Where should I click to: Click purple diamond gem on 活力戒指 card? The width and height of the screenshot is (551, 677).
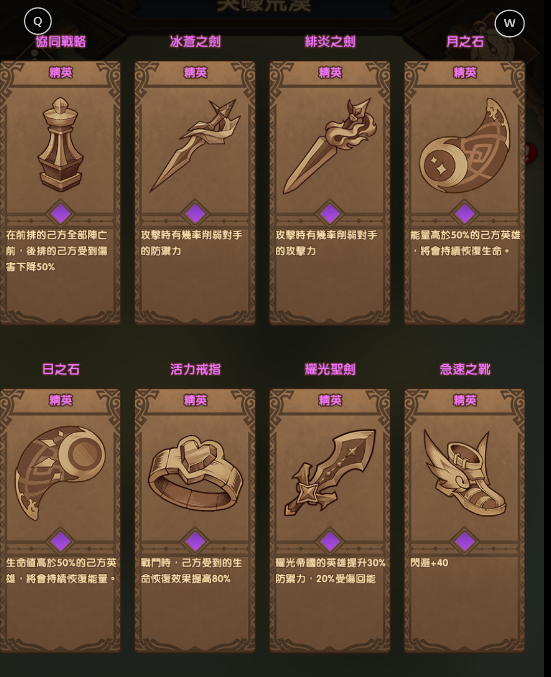[195, 541]
